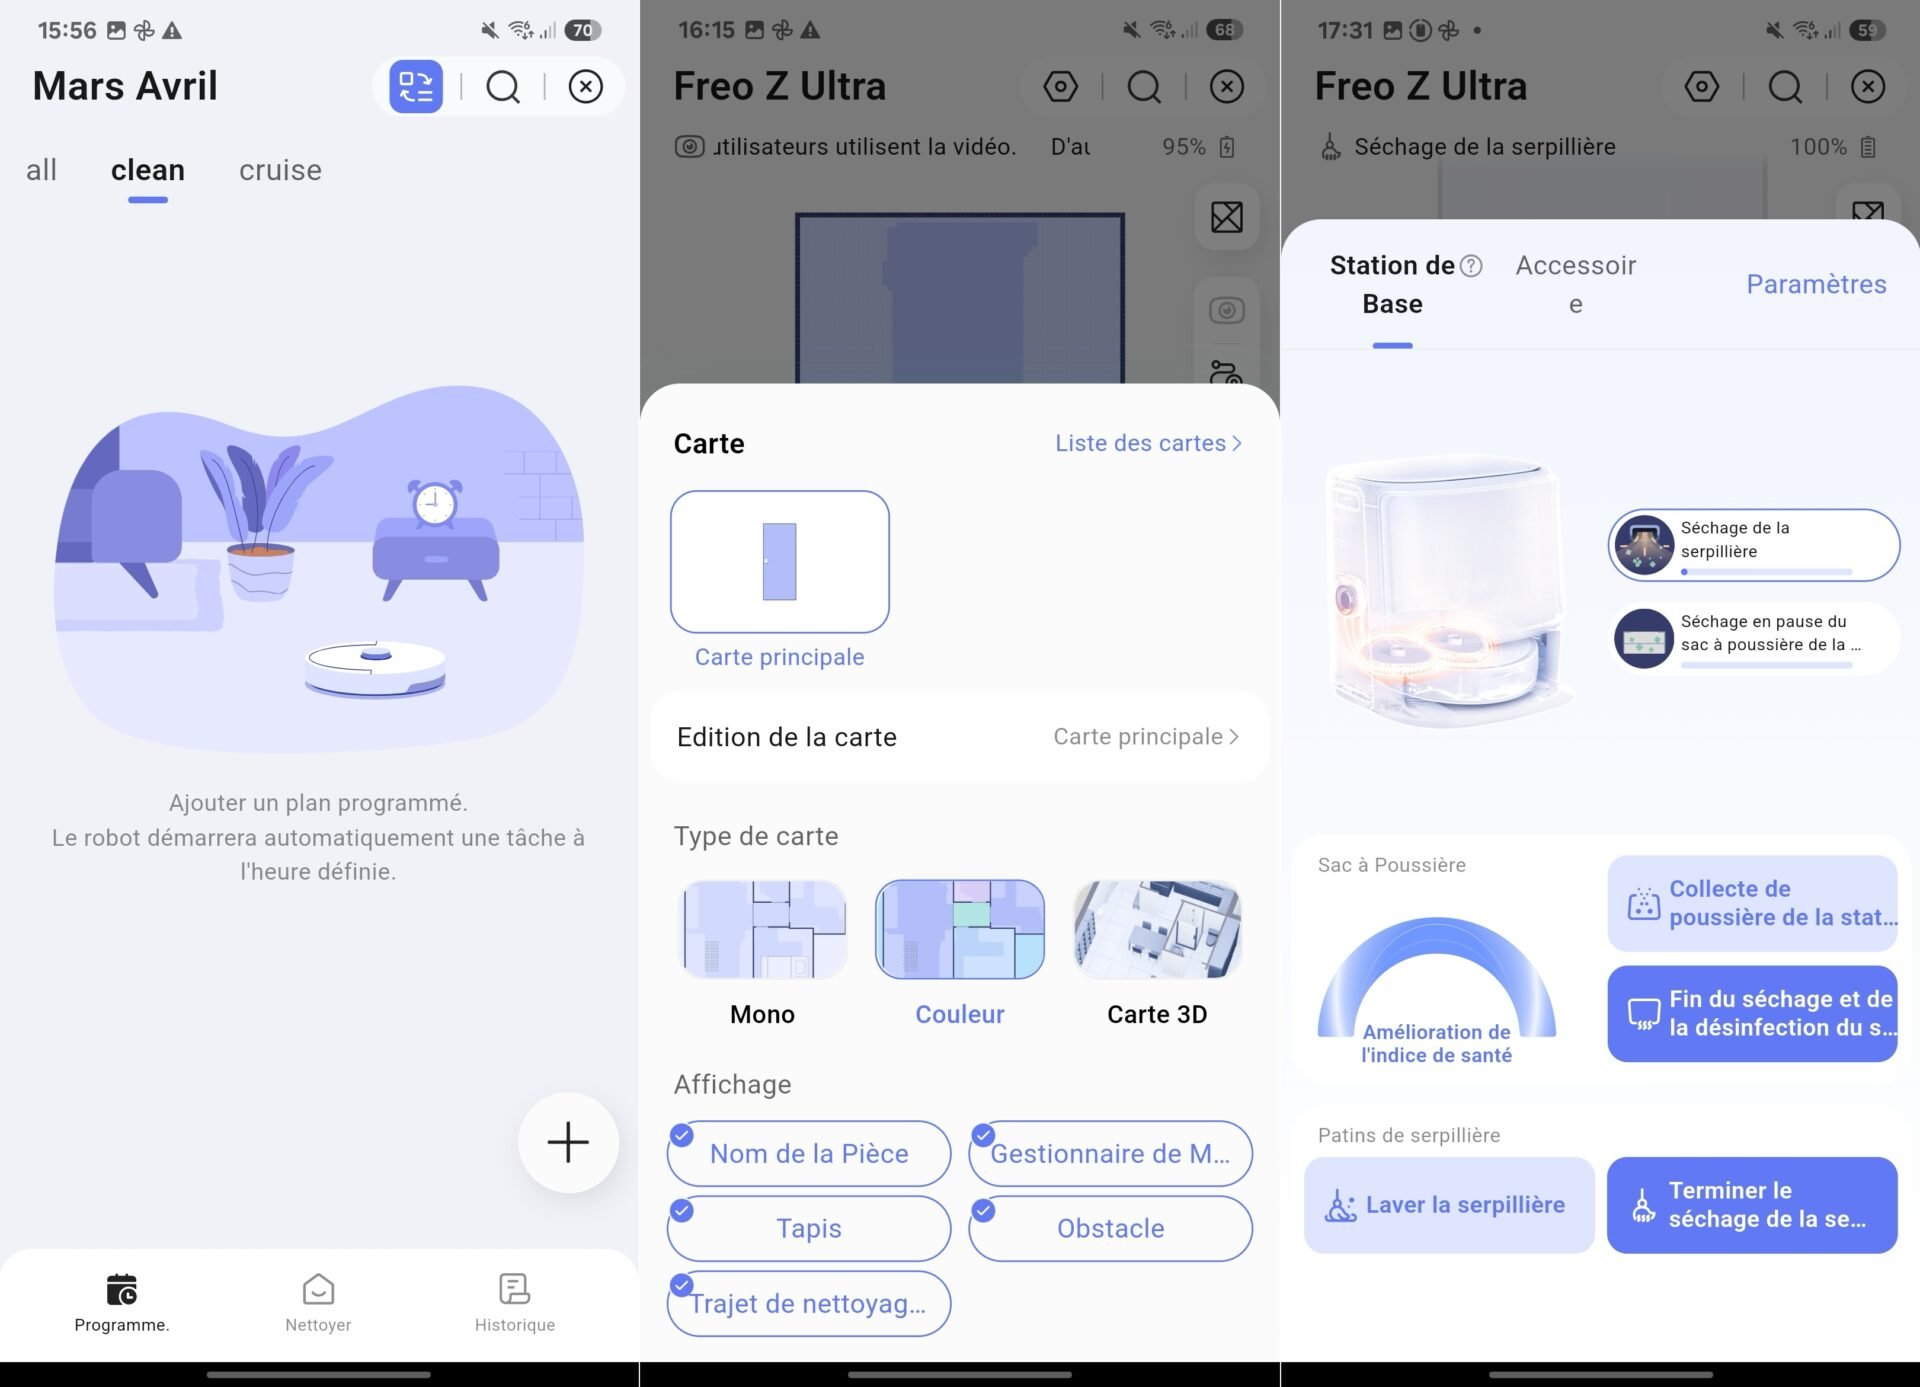
Task: Open the Paramètres link
Action: click(x=1816, y=284)
